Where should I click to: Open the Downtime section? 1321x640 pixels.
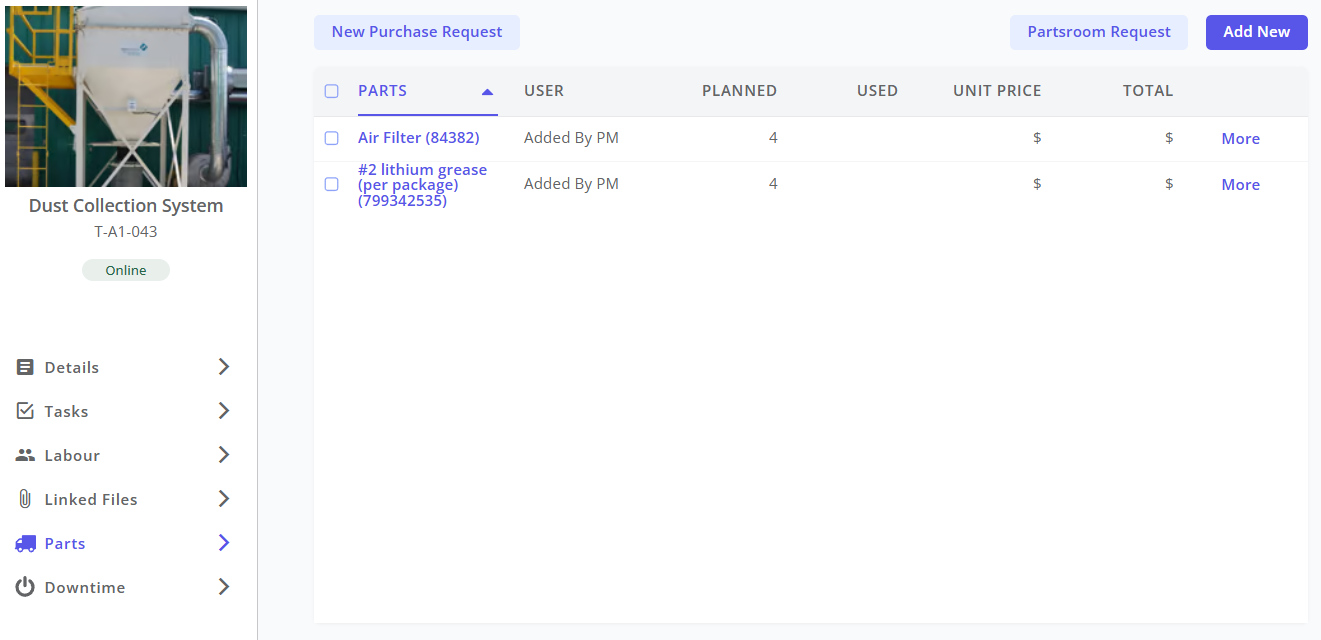pyautogui.click(x=124, y=587)
